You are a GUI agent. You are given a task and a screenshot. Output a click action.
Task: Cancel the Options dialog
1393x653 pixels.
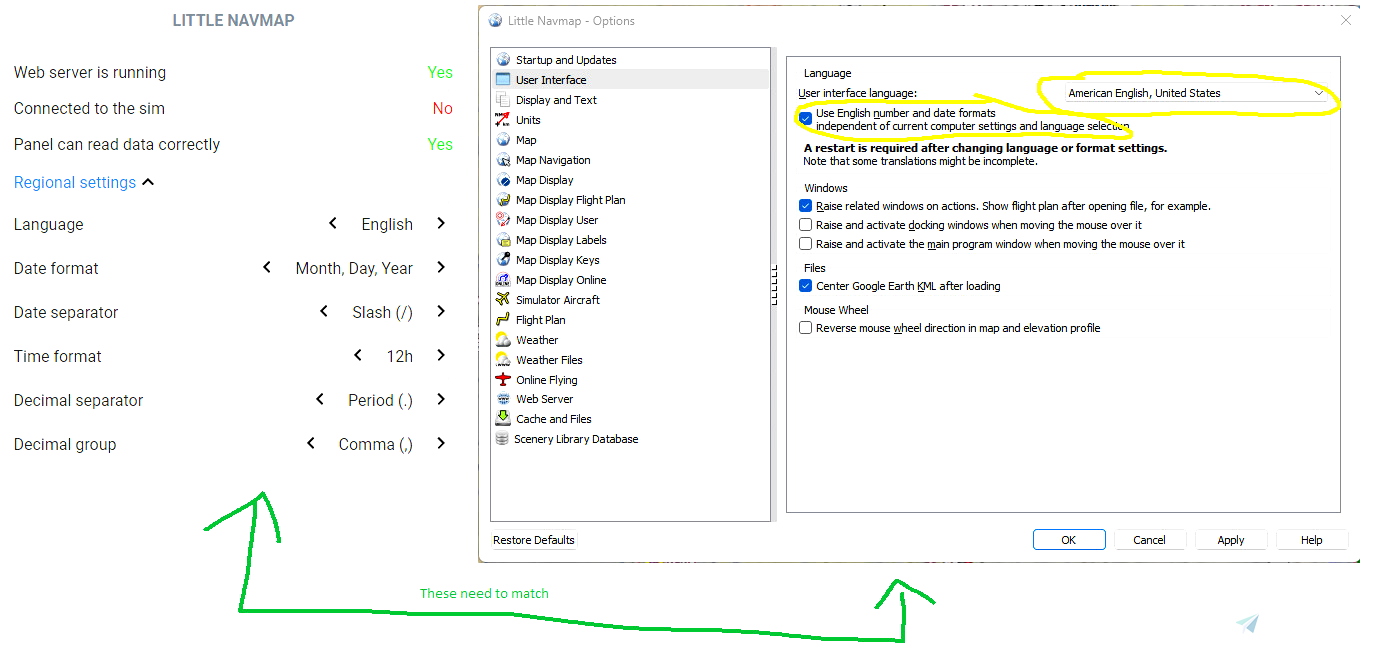(x=1150, y=540)
